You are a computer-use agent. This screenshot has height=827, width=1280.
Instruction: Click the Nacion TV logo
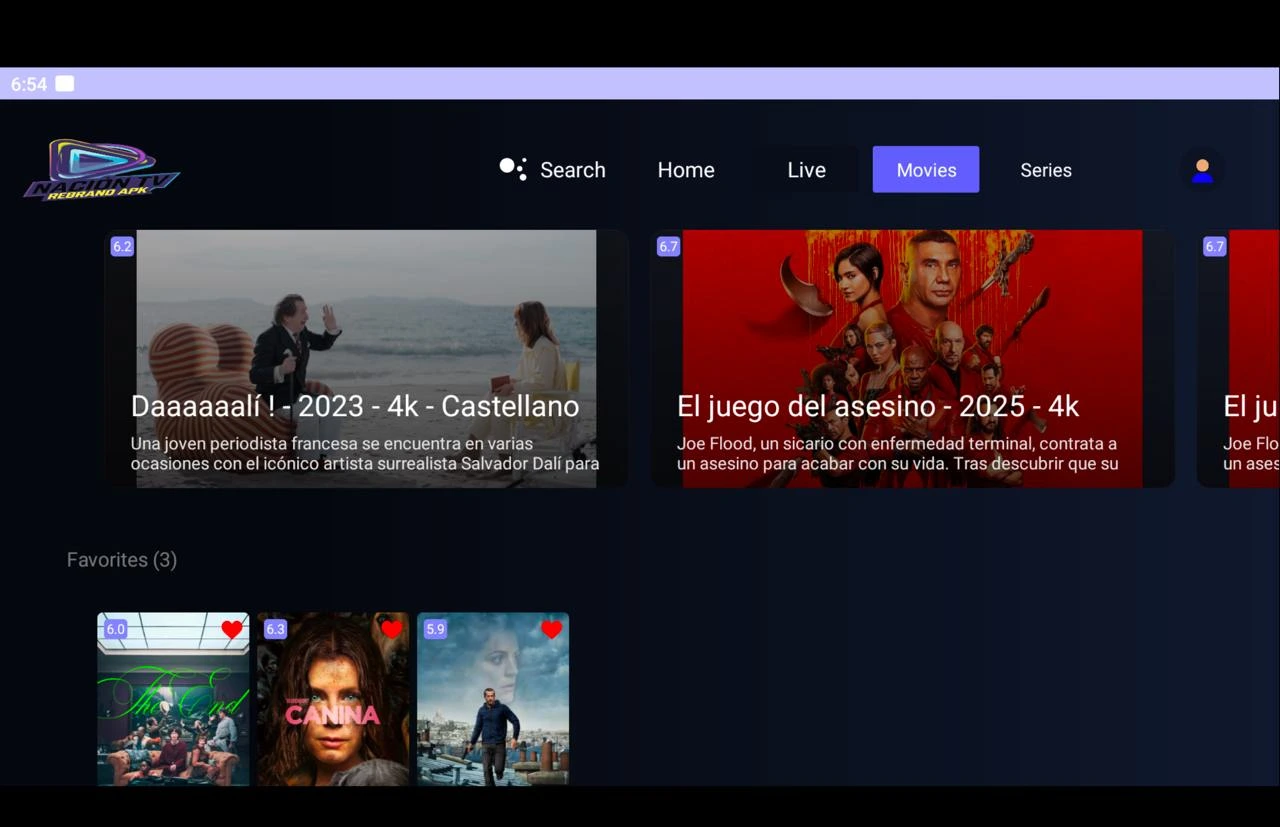tap(102, 169)
